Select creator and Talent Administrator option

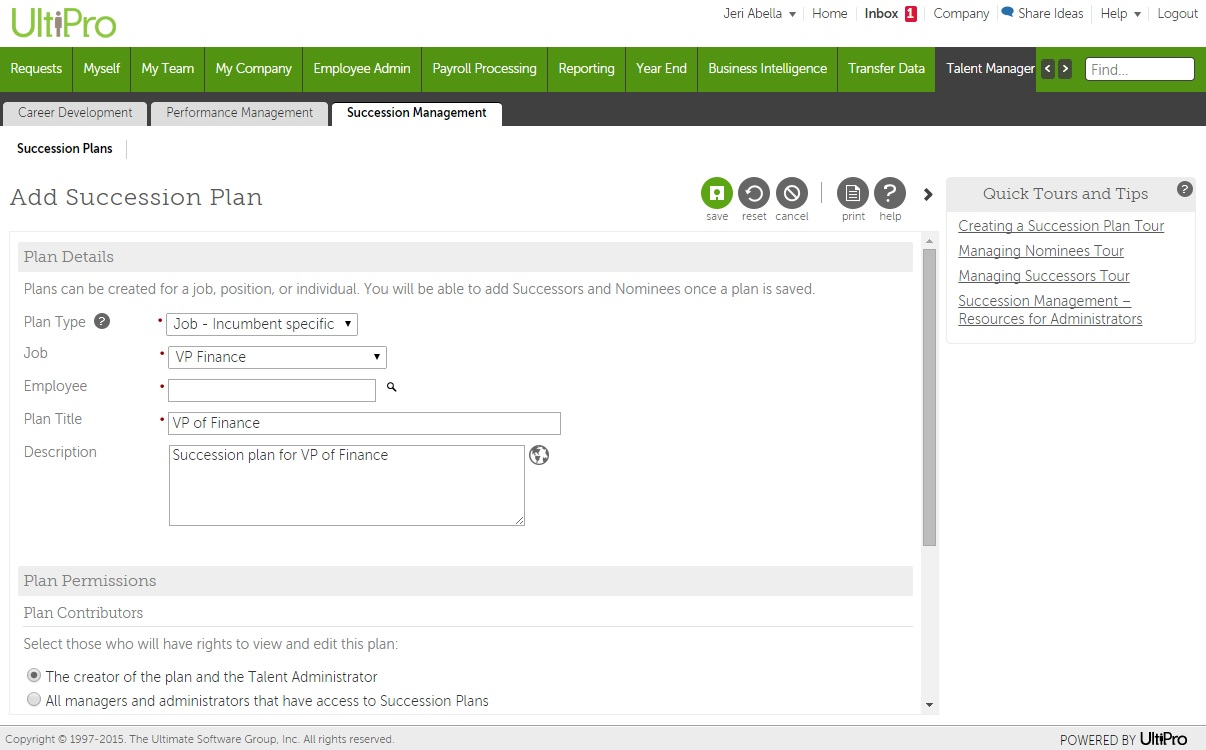click(x=34, y=676)
